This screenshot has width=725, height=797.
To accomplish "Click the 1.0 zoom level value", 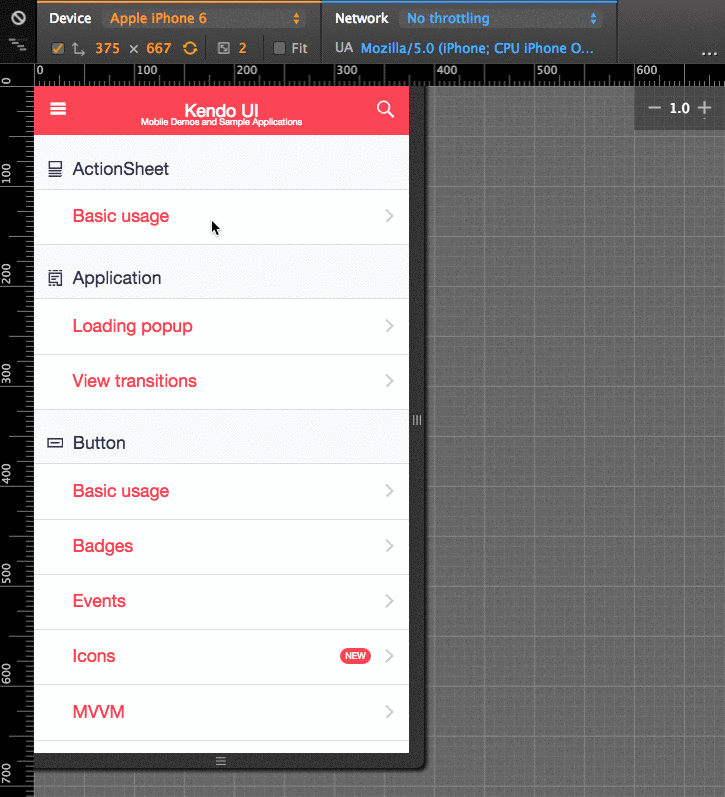I will click(679, 108).
